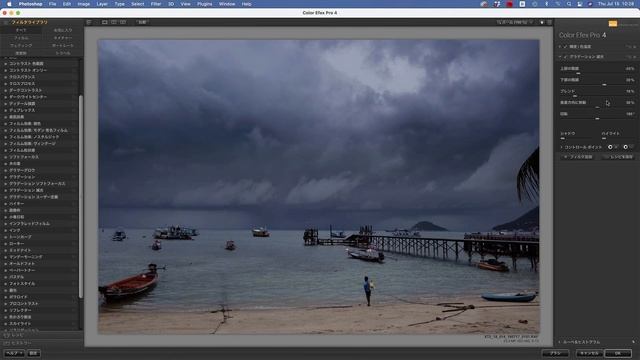
Task: Click the レシピを保存 button
Action: pyautogui.click(x=619, y=157)
